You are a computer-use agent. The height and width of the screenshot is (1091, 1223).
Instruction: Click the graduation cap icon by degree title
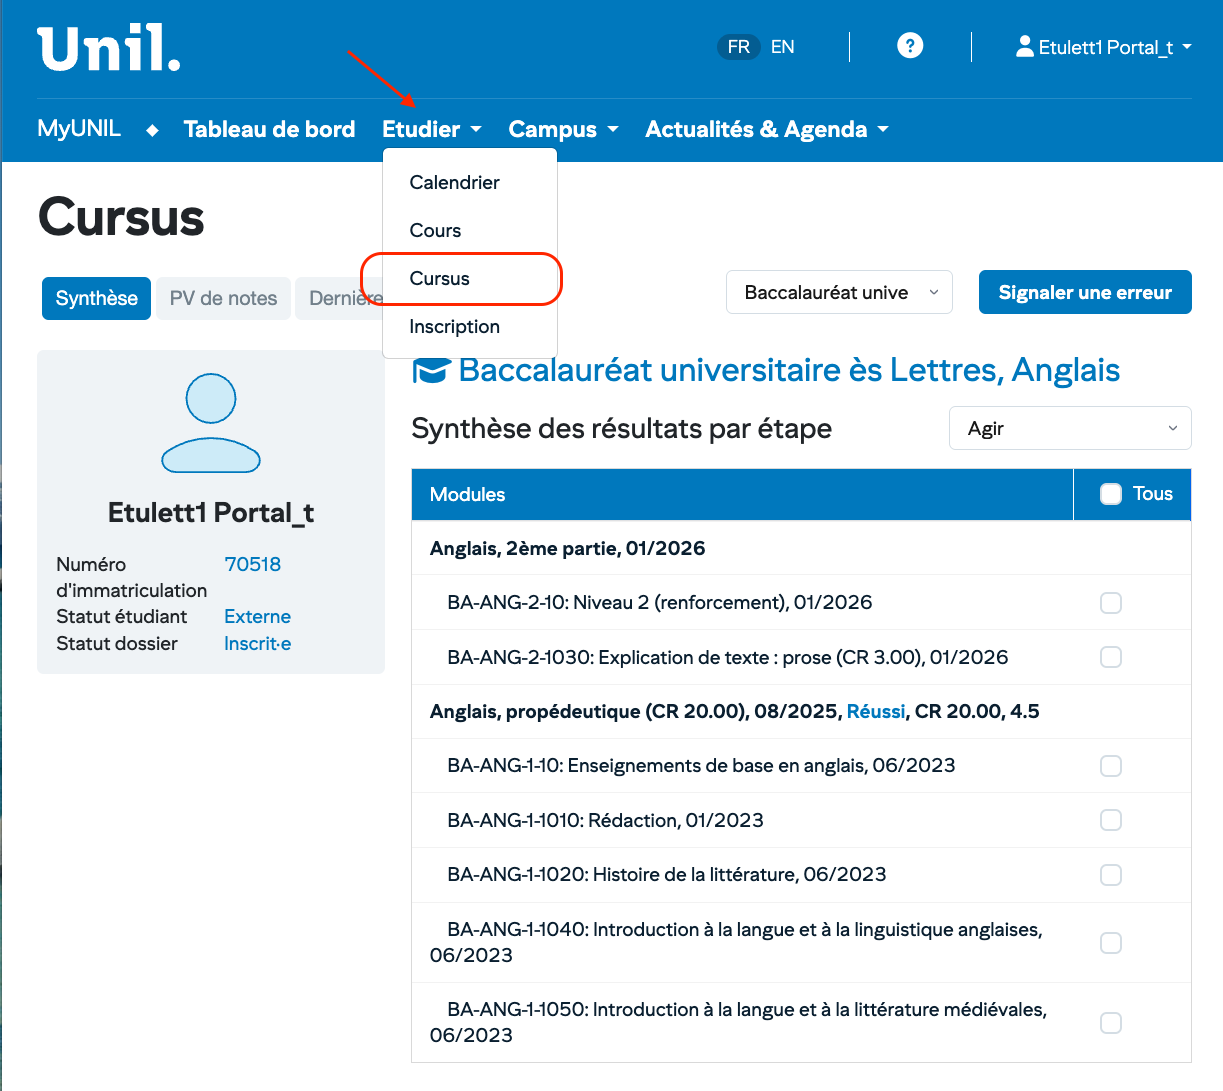[431, 371]
